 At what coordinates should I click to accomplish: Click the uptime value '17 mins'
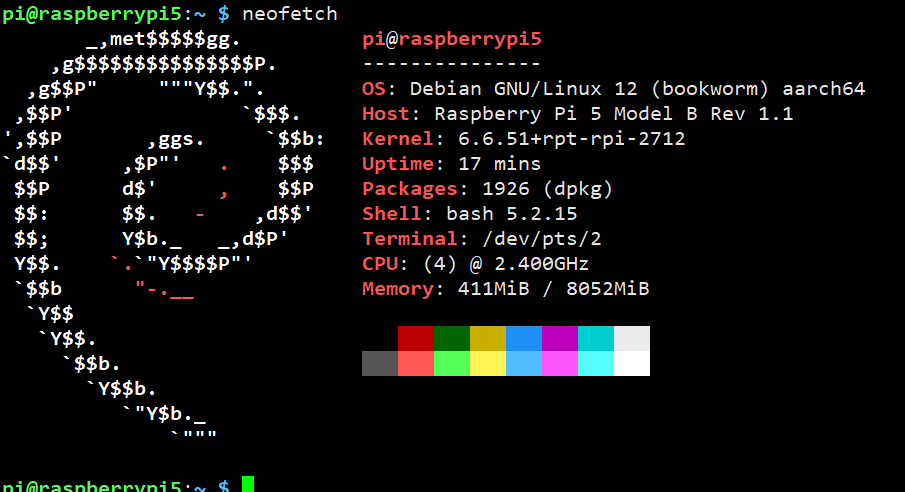pyautogui.click(x=499, y=163)
